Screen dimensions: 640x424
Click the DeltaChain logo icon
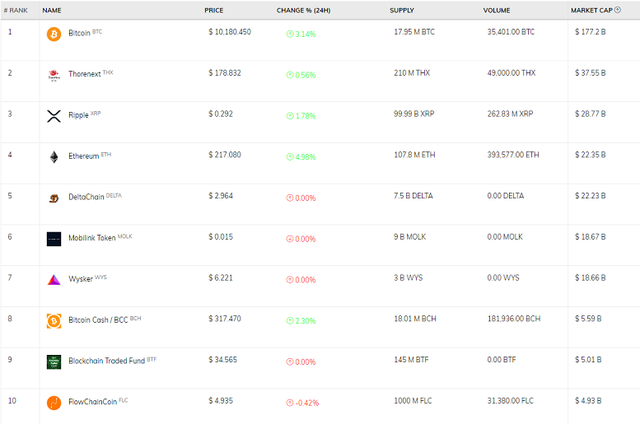(x=54, y=198)
